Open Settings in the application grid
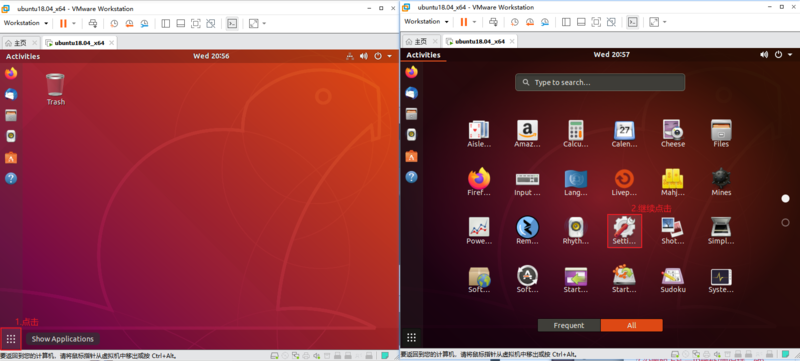This screenshot has height=361, width=800. [x=624, y=230]
